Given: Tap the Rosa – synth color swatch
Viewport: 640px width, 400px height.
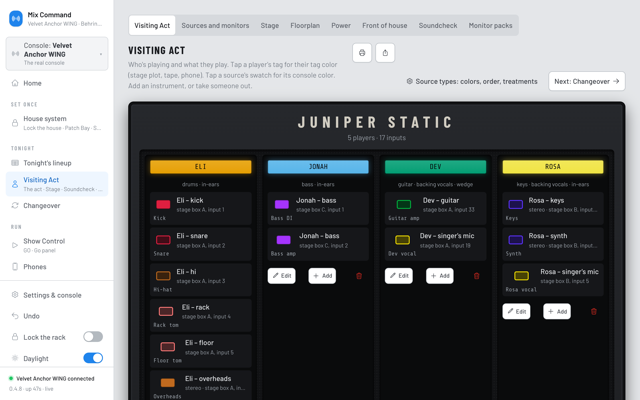Looking at the screenshot, I should 516,240.
